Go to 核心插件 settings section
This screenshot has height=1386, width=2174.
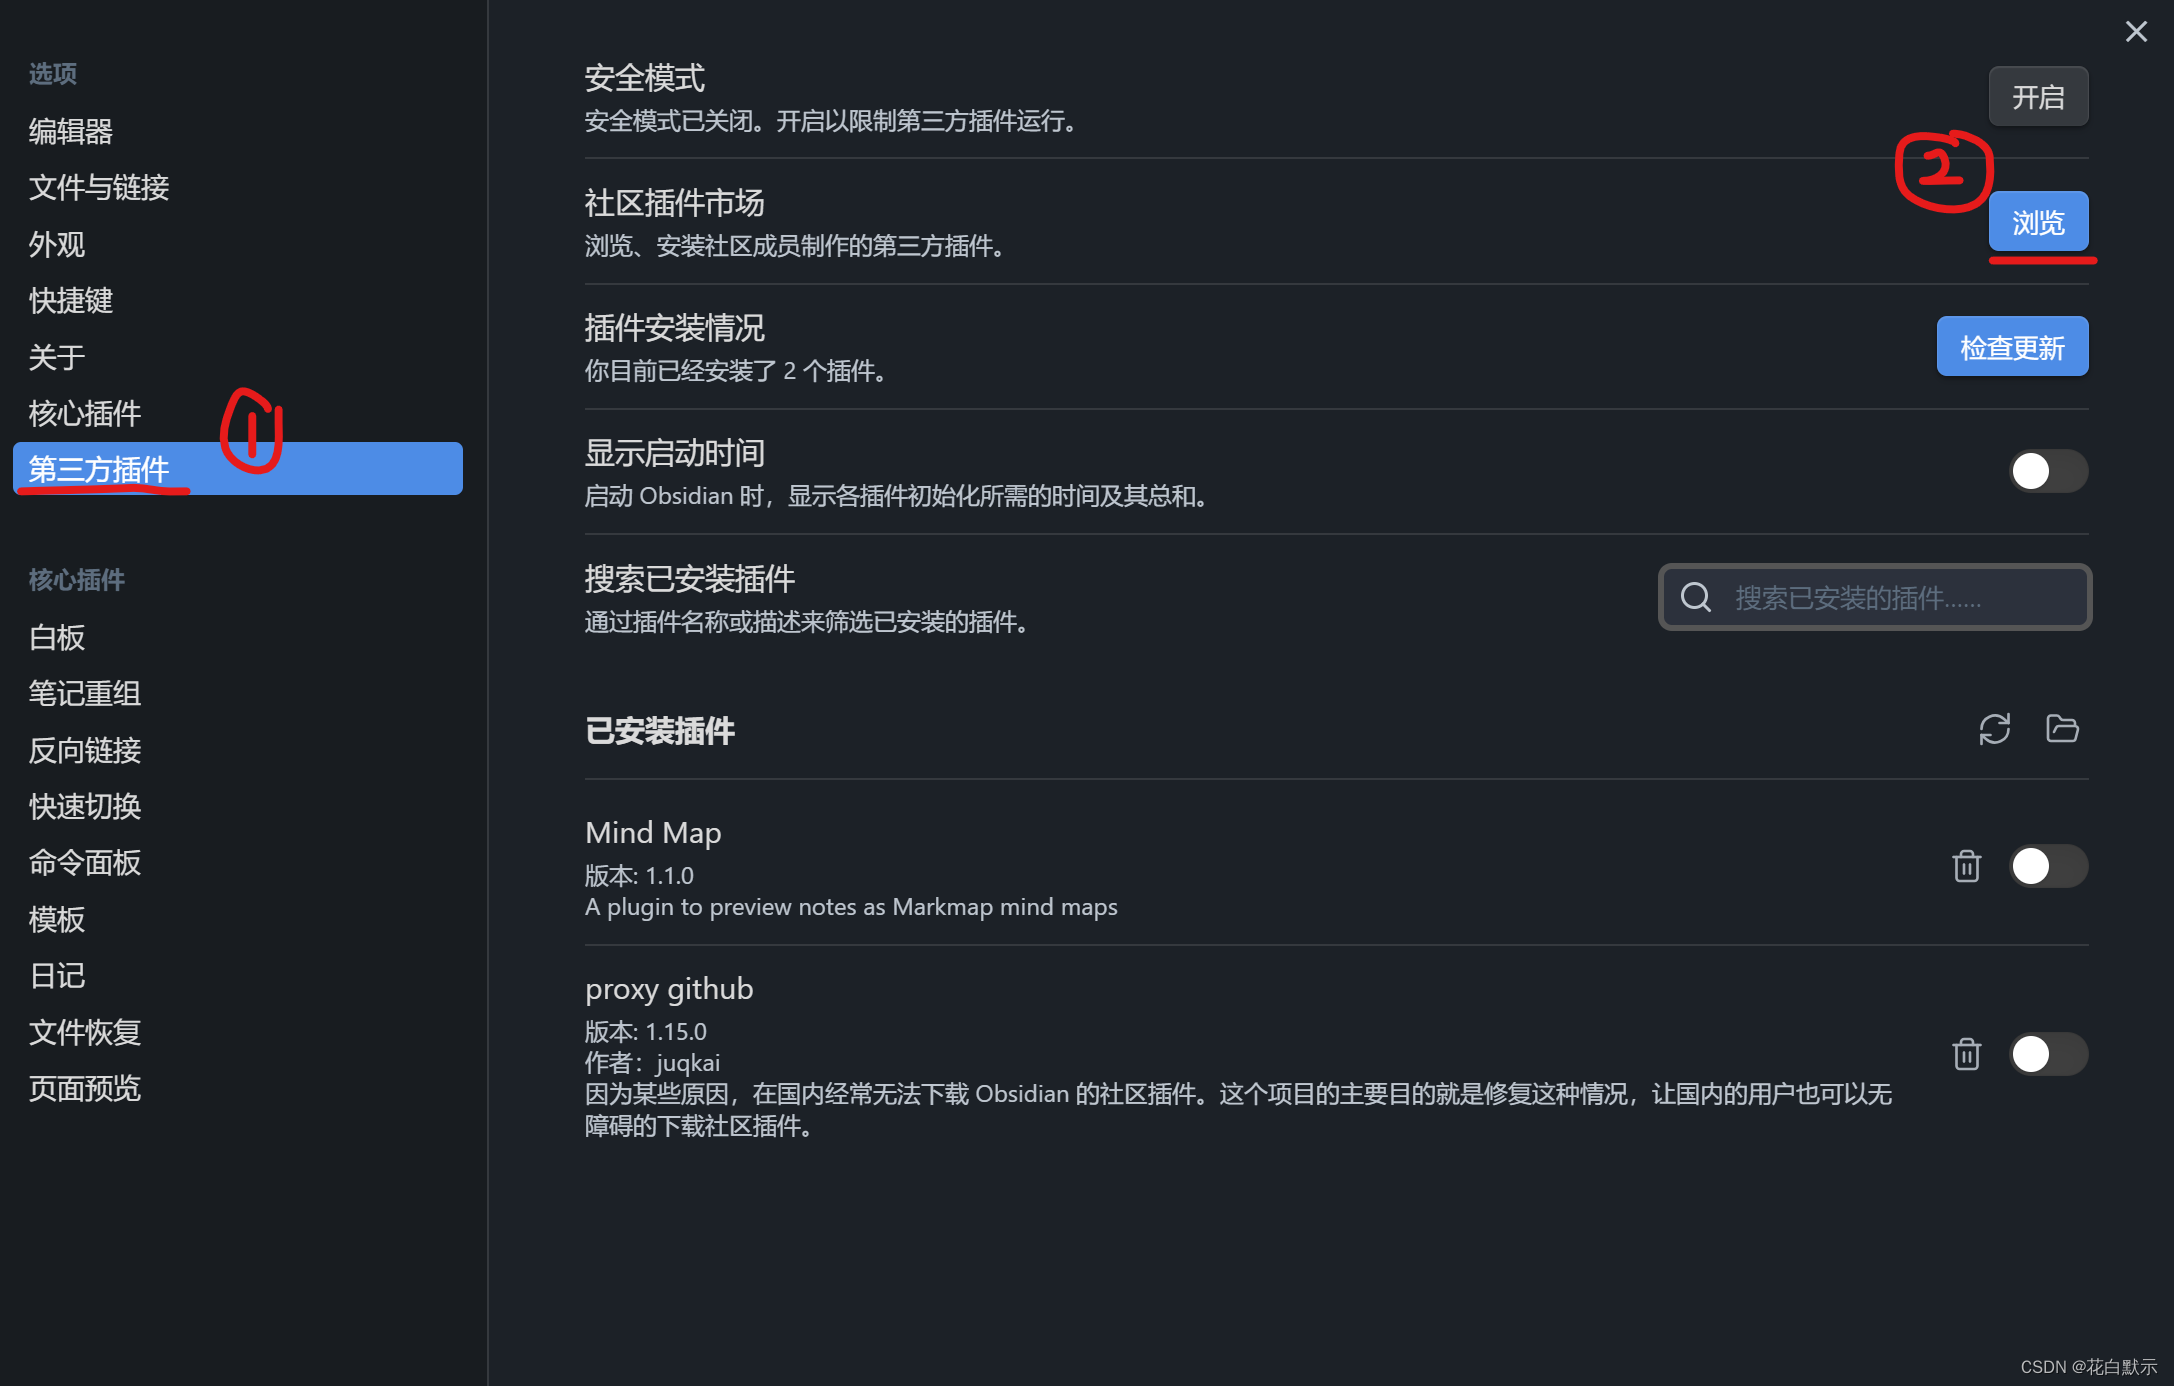pos(85,413)
